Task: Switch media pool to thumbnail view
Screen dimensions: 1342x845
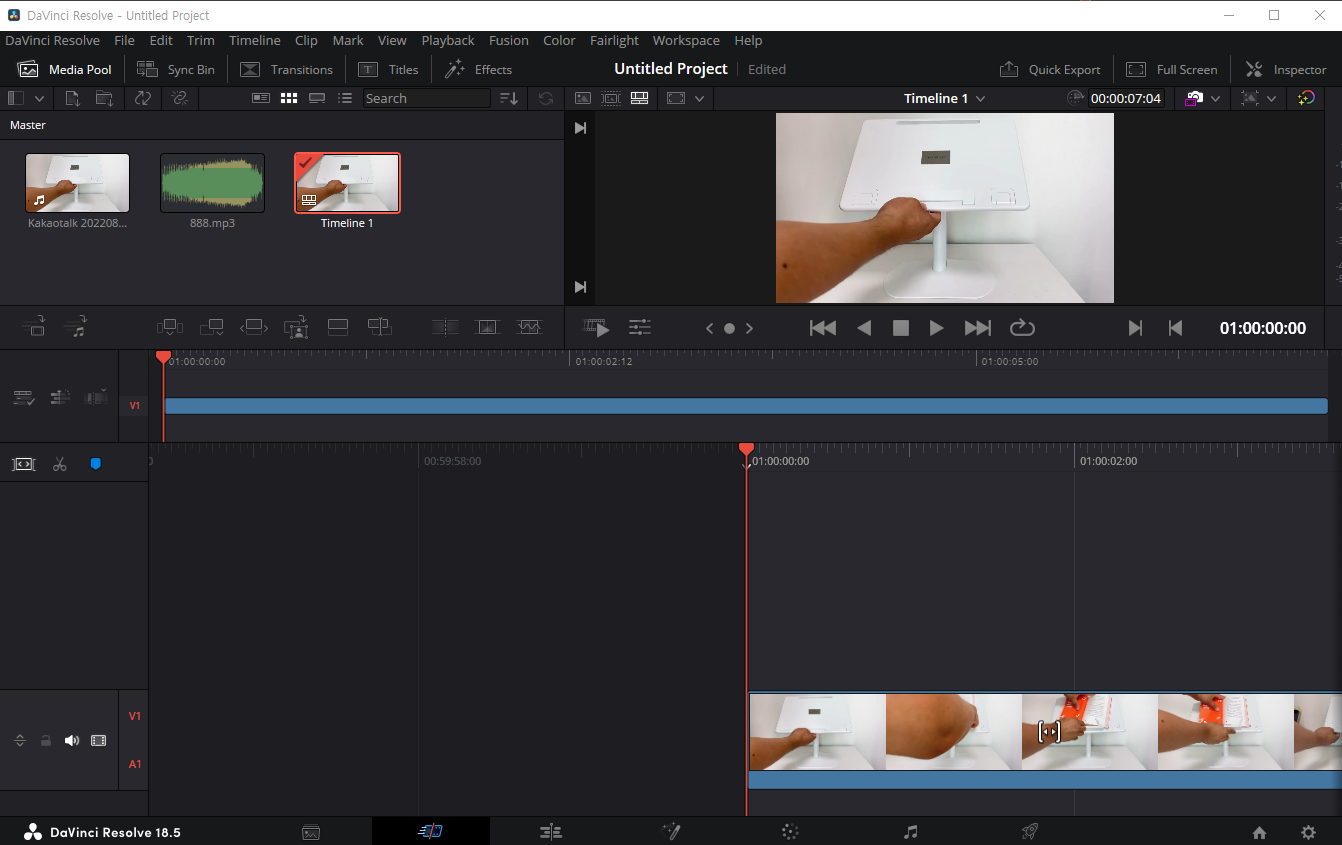Action: [x=289, y=98]
